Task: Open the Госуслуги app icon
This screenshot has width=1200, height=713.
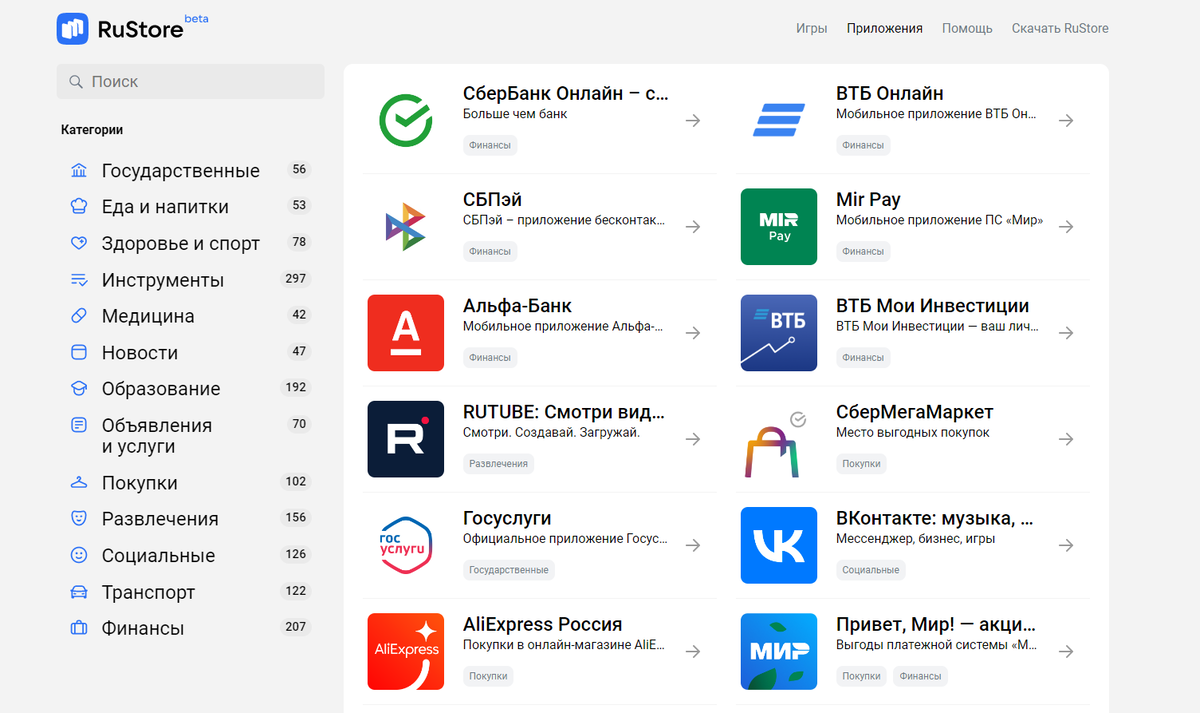Action: pyautogui.click(x=406, y=545)
